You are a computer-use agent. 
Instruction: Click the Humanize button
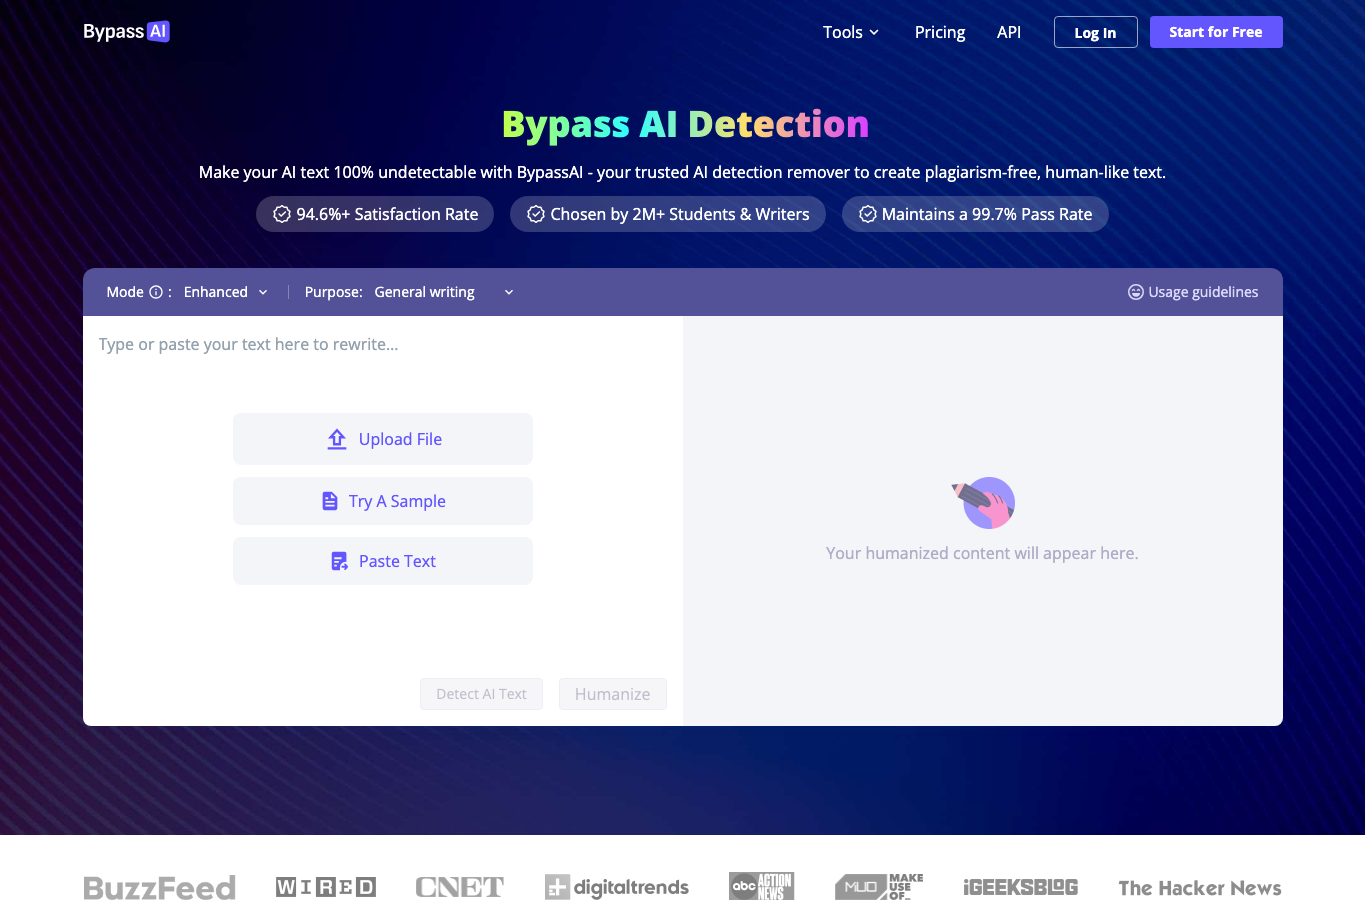613,694
